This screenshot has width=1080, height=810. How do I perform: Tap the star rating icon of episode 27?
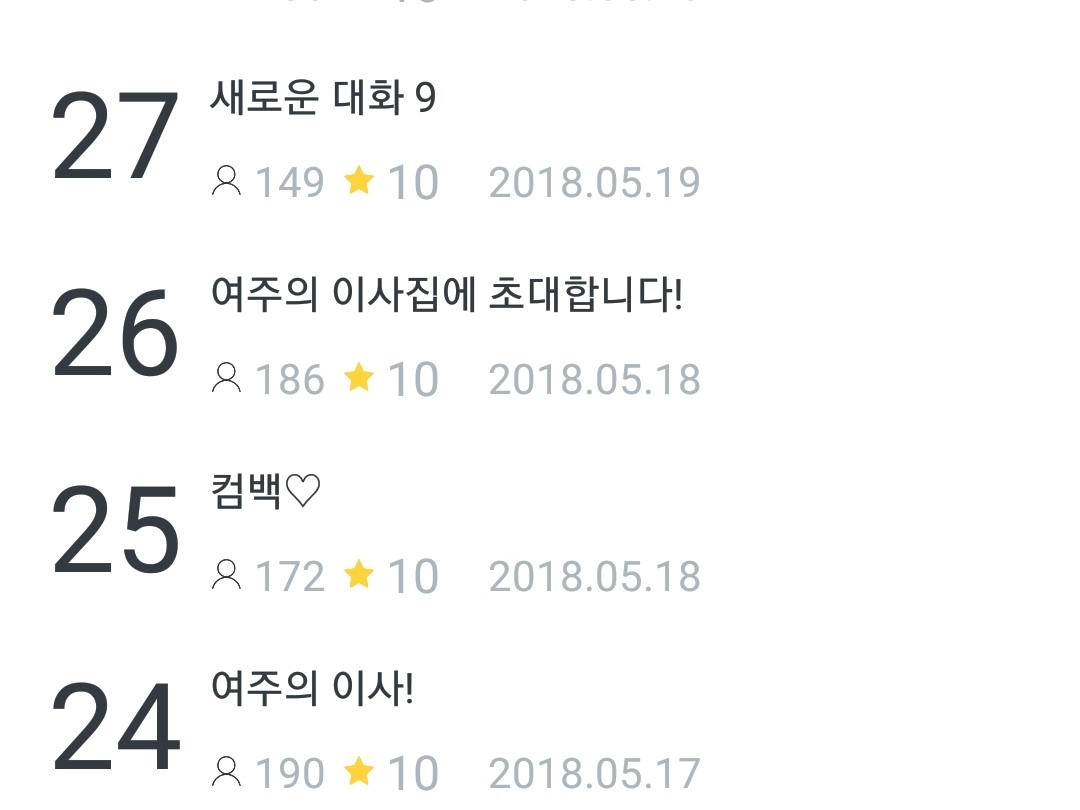tap(359, 181)
